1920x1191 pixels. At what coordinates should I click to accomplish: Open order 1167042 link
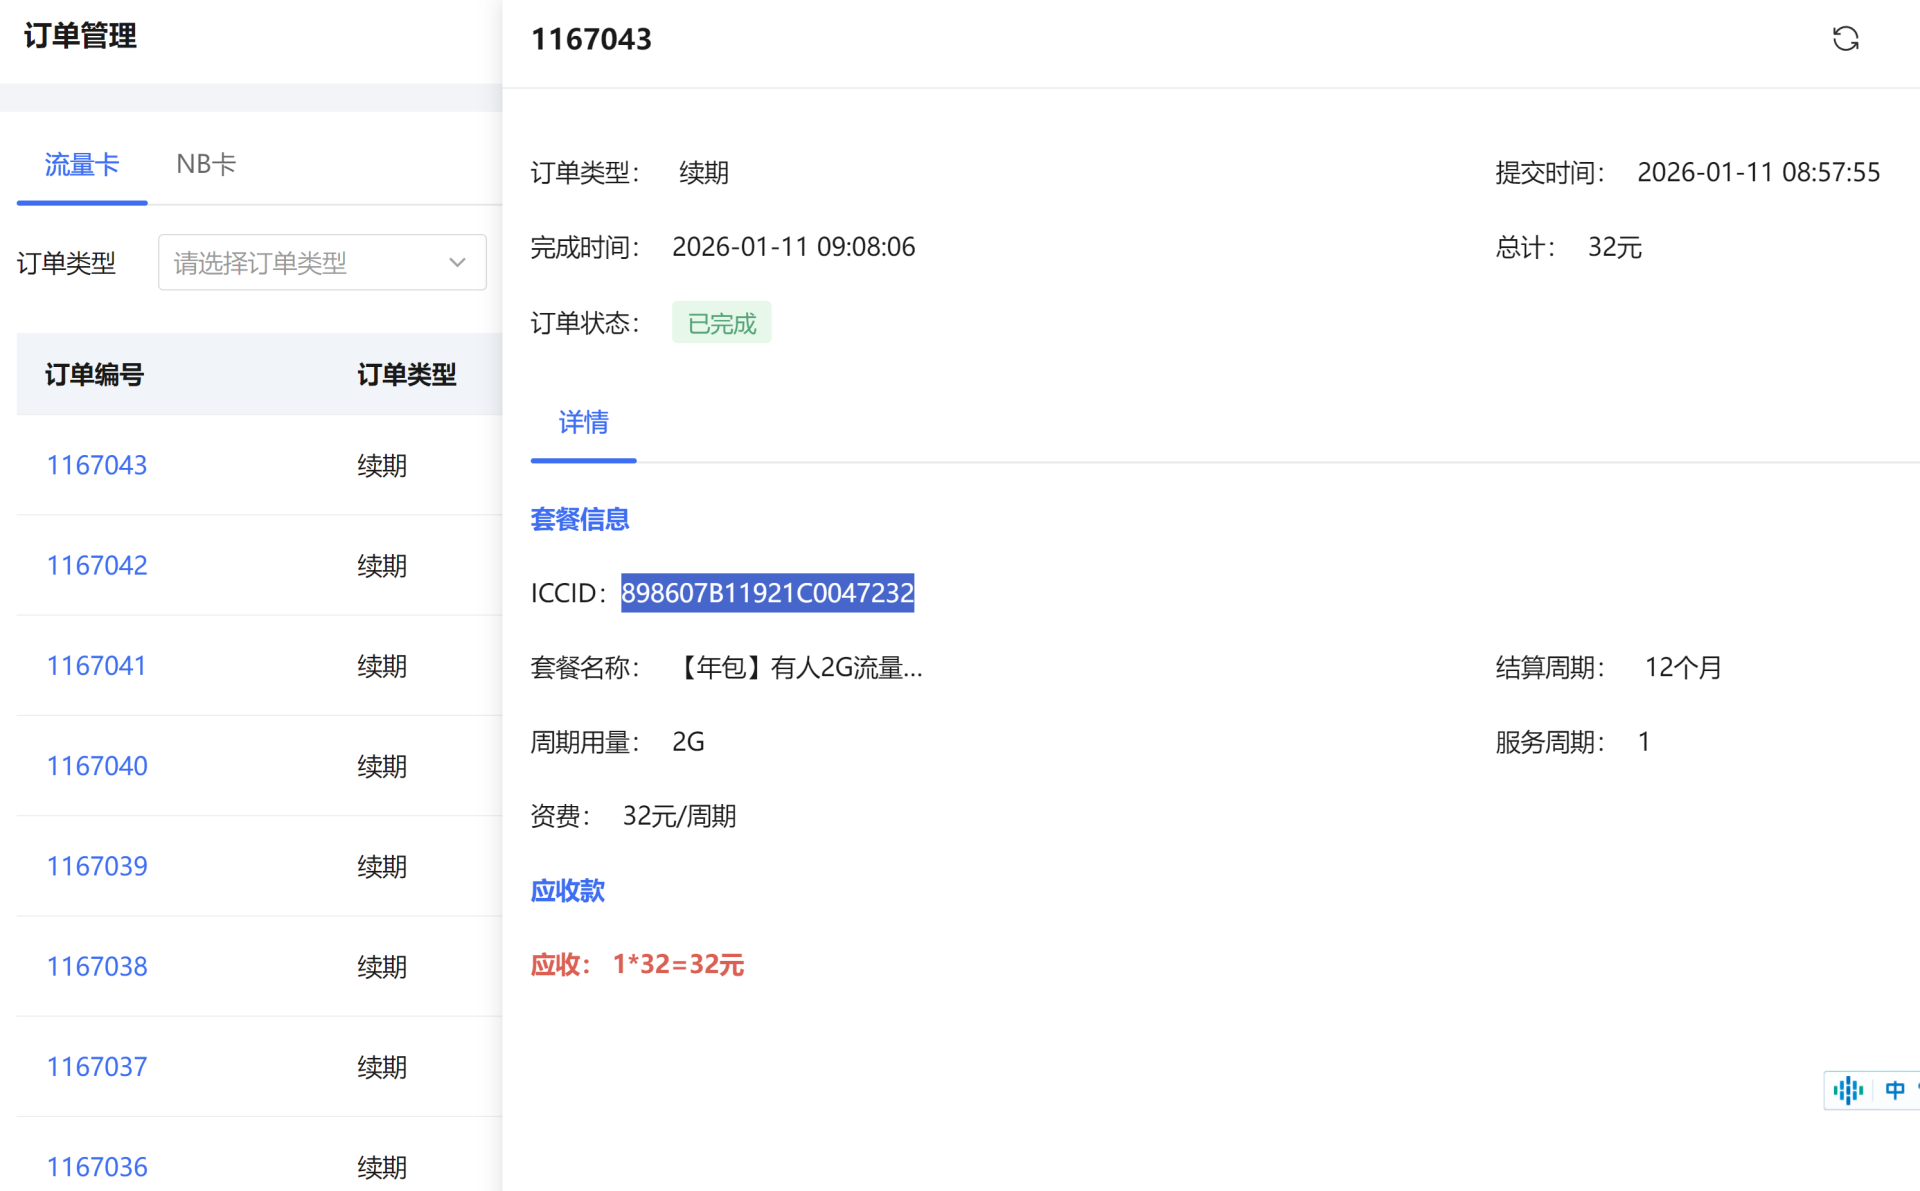[97, 565]
